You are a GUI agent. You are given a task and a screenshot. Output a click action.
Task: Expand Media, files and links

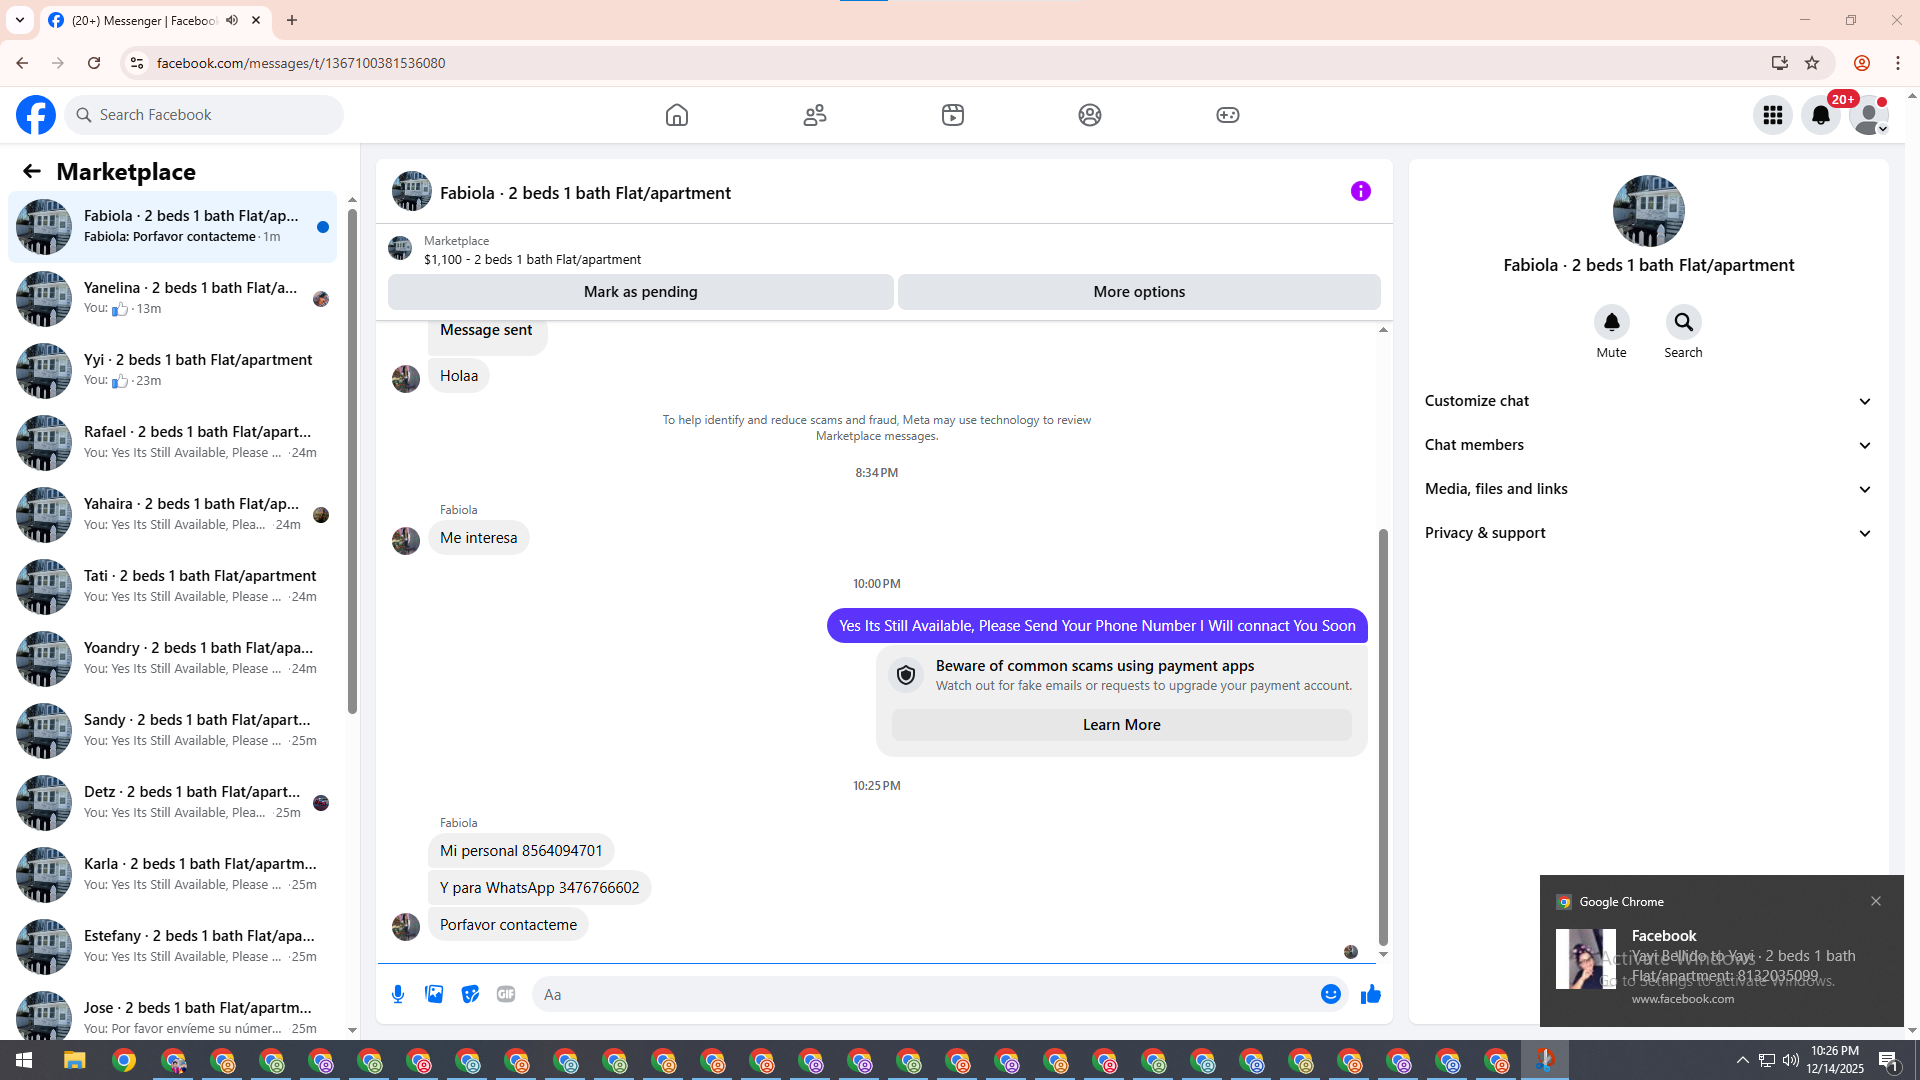pos(1648,489)
